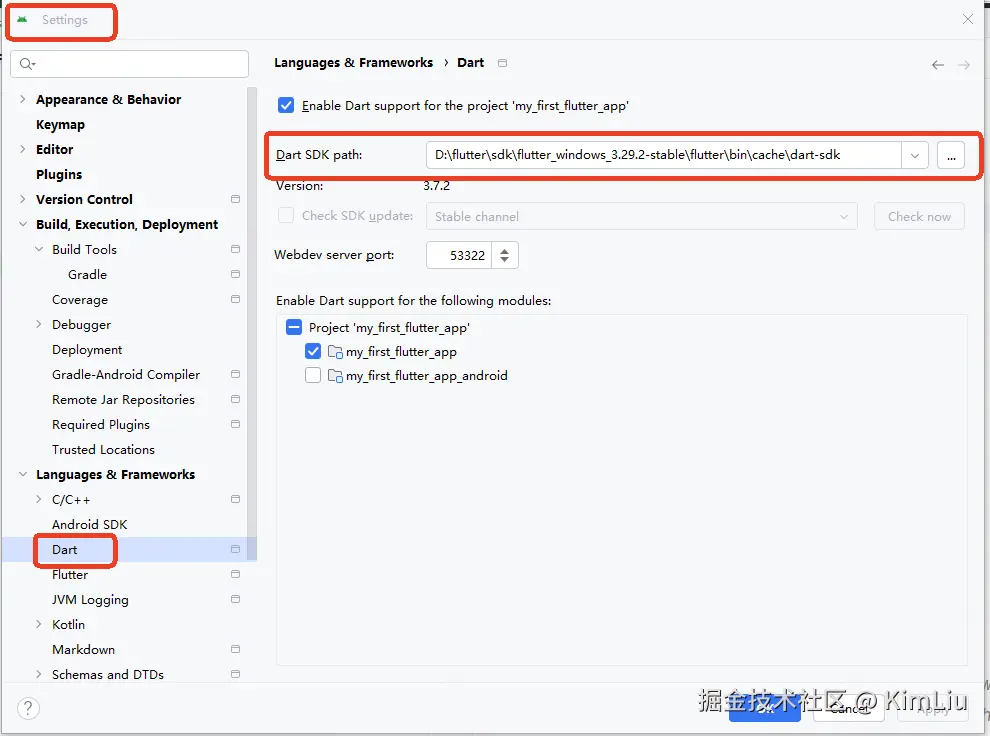Expand the Kotlin node
Image resolution: width=990 pixels, height=736 pixels.
(x=39, y=624)
